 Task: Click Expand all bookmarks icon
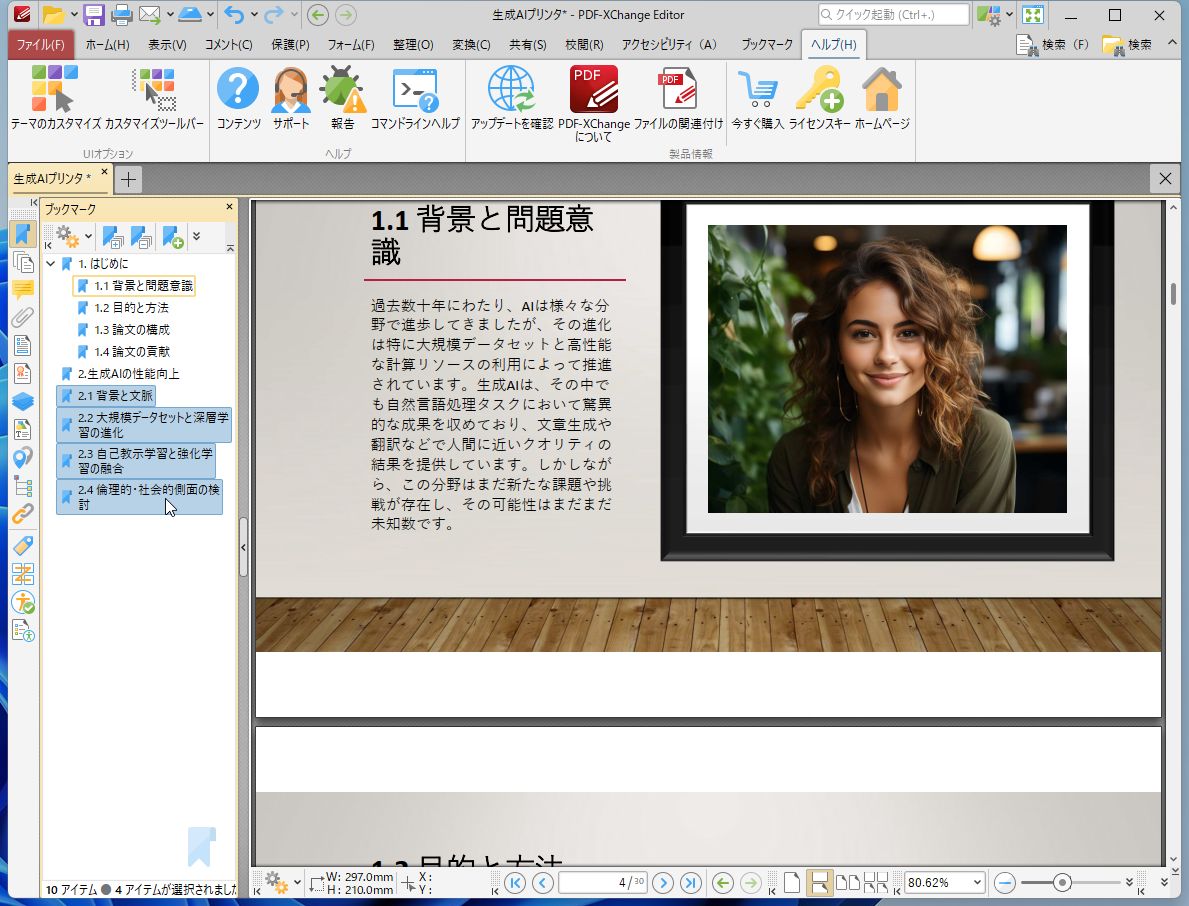[113, 237]
